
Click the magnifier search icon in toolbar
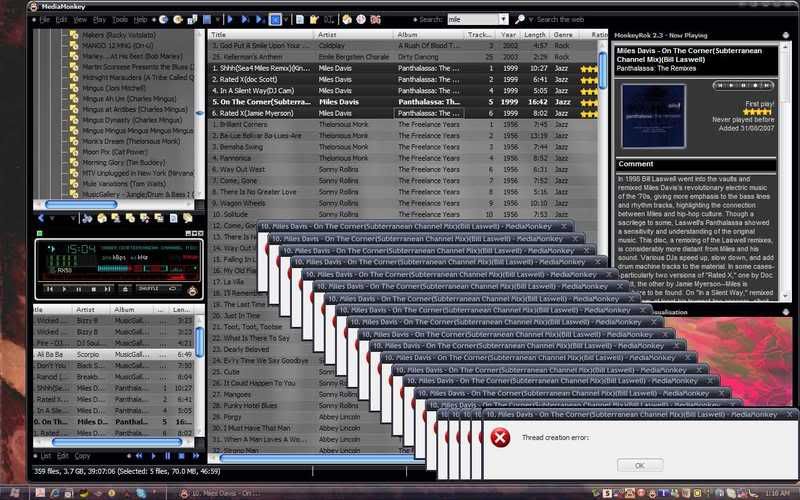point(519,19)
